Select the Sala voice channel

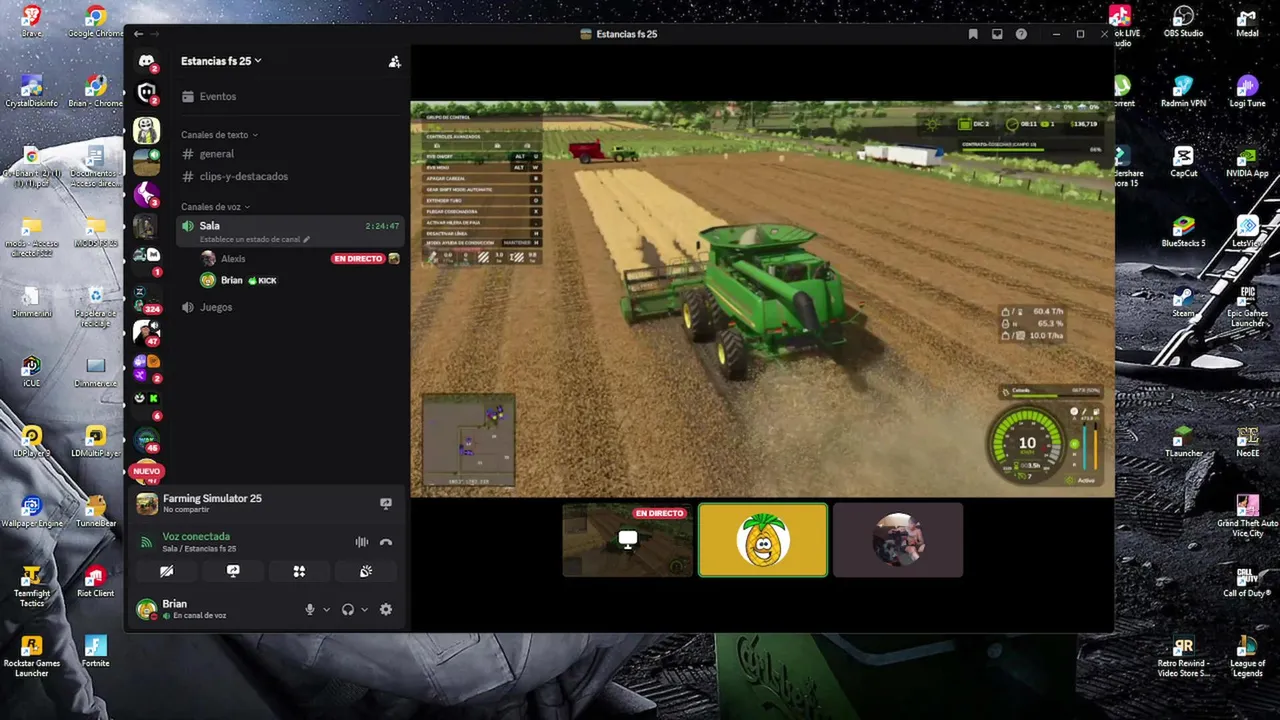[x=291, y=231]
